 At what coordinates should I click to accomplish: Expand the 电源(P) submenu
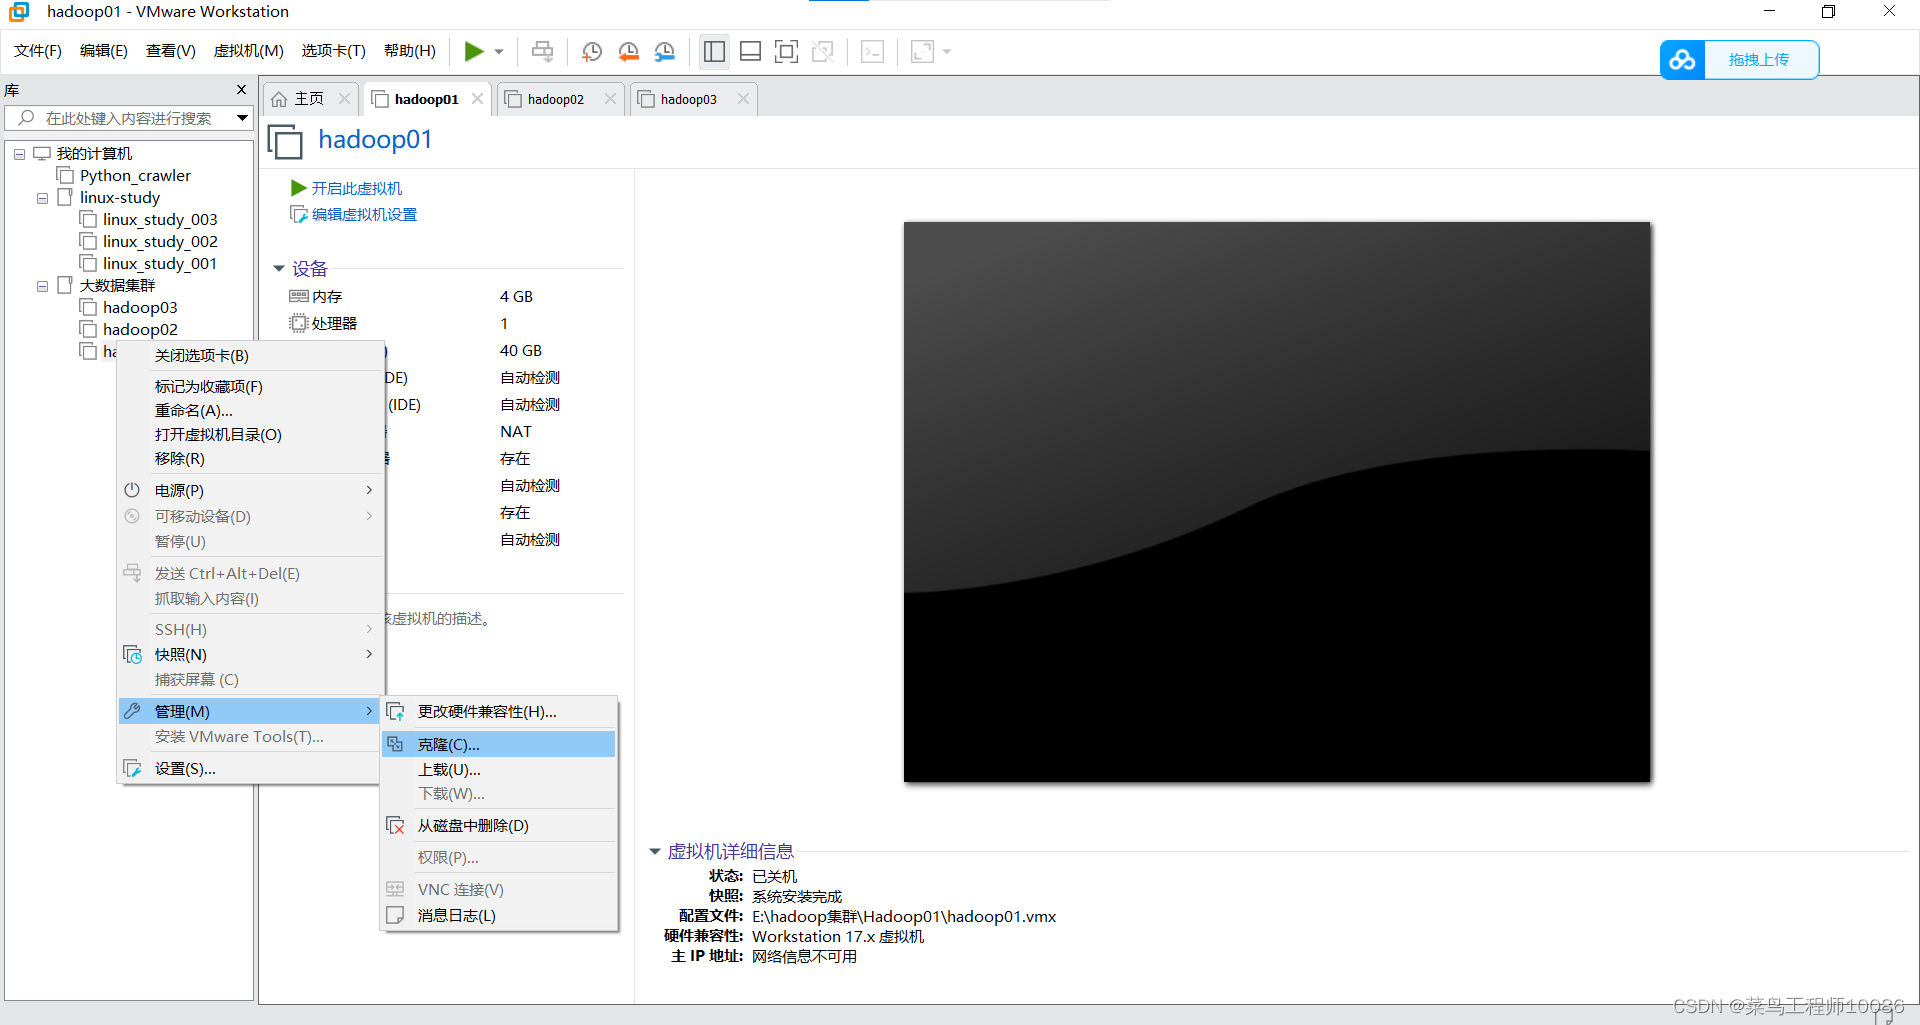251,491
